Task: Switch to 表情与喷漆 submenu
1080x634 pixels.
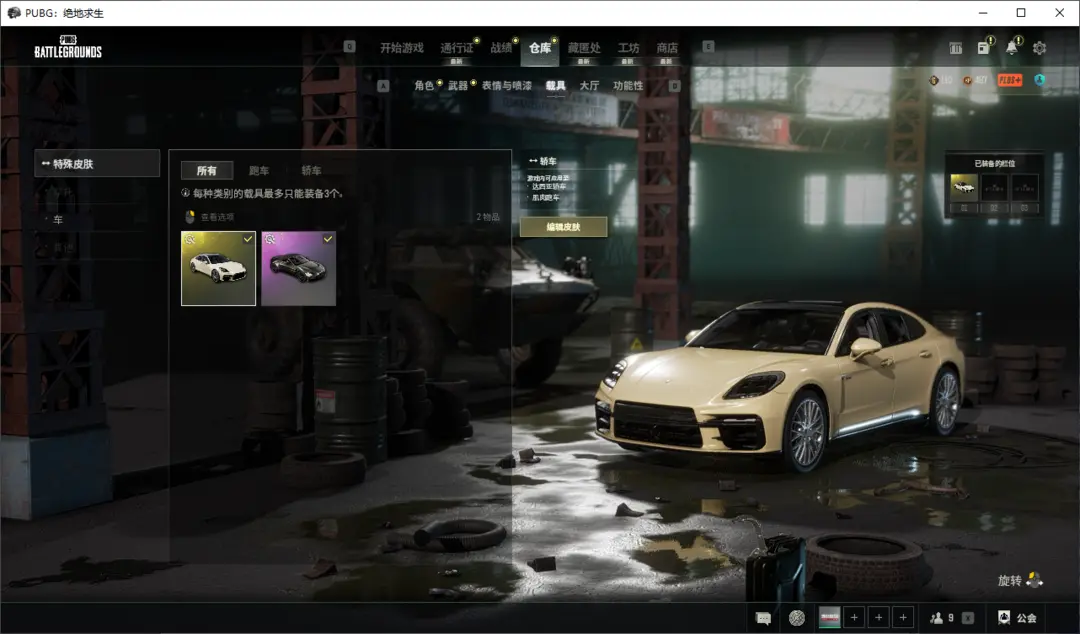Action: point(507,85)
